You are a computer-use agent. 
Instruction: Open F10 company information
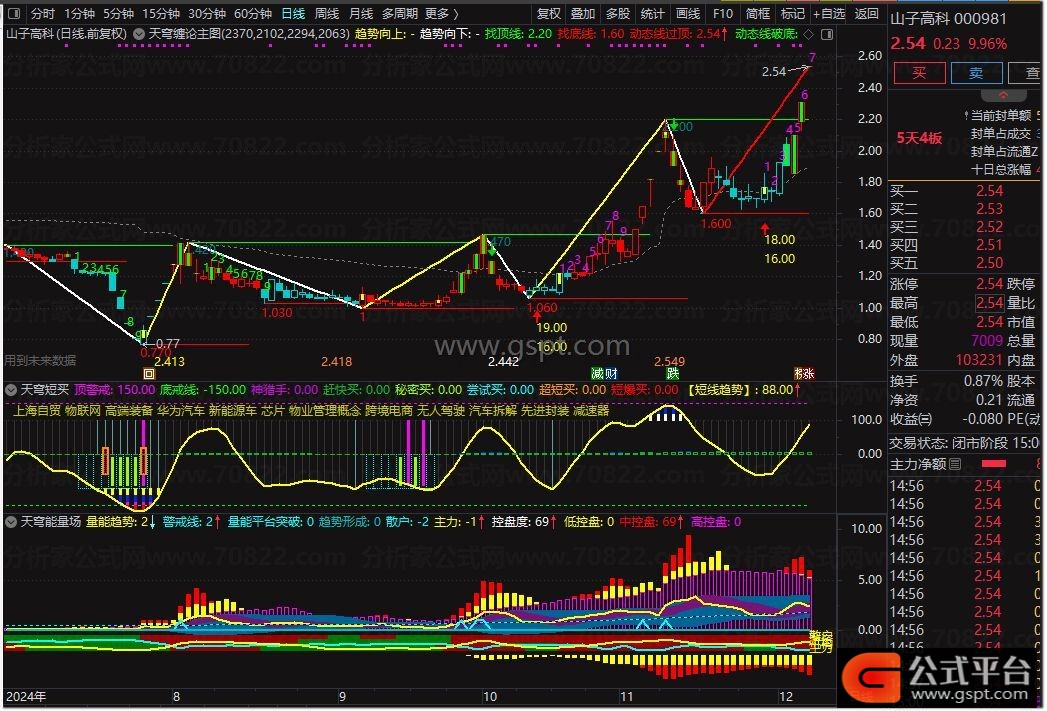722,13
